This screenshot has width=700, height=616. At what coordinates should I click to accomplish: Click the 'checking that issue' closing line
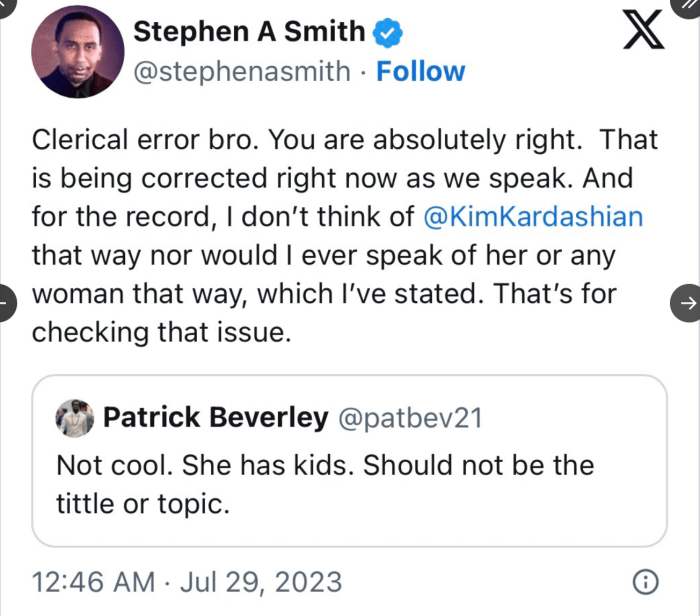coord(160,332)
